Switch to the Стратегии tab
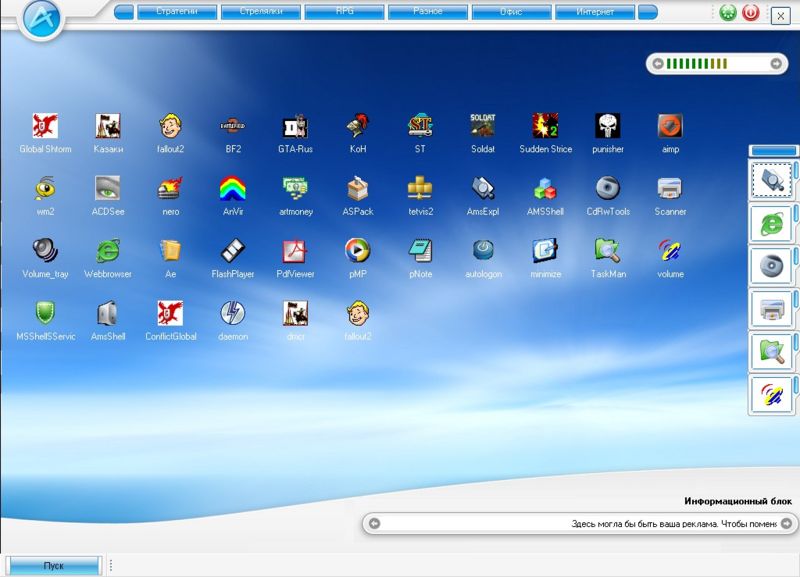The image size is (800, 577). pyautogui.click(x=177, y=12)
